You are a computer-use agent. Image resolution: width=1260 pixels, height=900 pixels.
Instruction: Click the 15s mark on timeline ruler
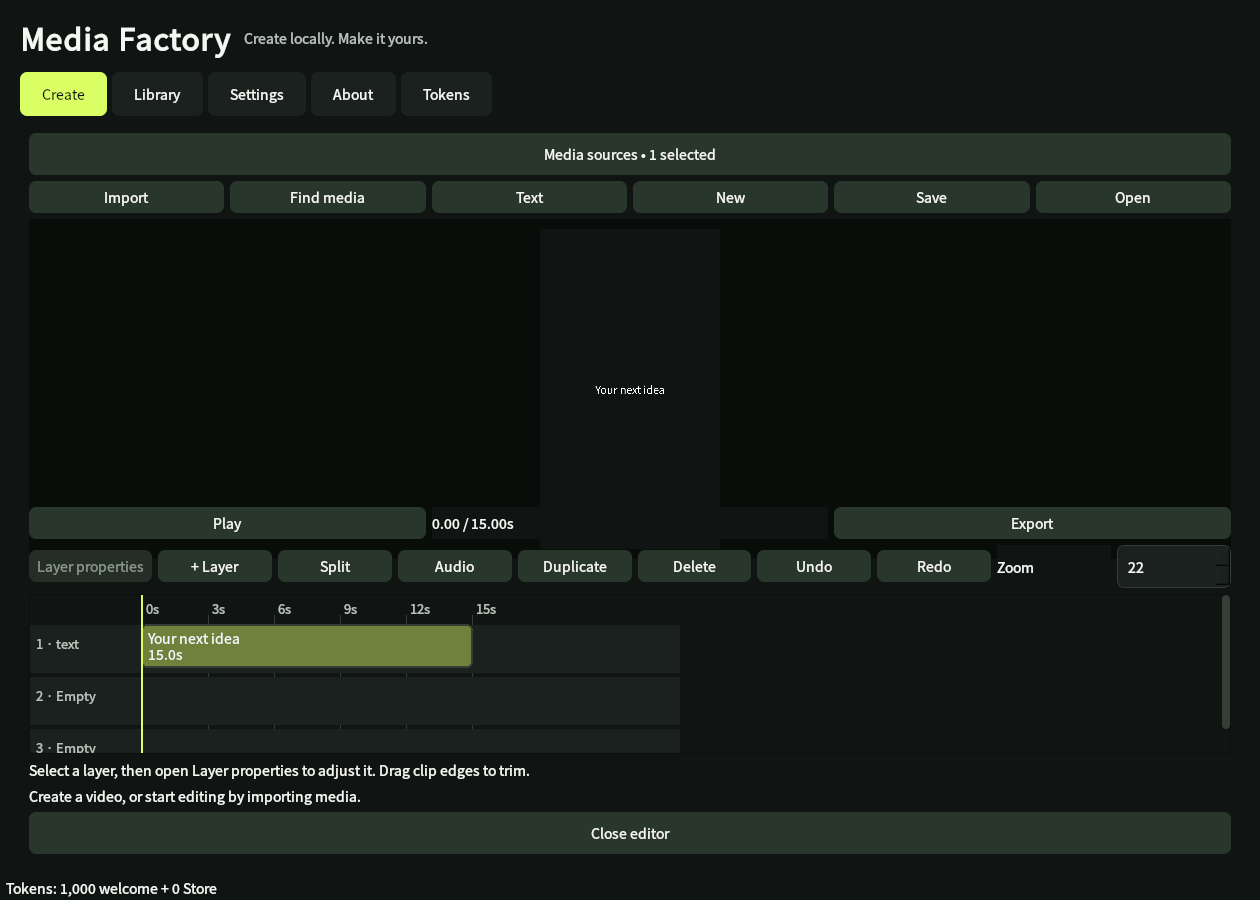486,609
